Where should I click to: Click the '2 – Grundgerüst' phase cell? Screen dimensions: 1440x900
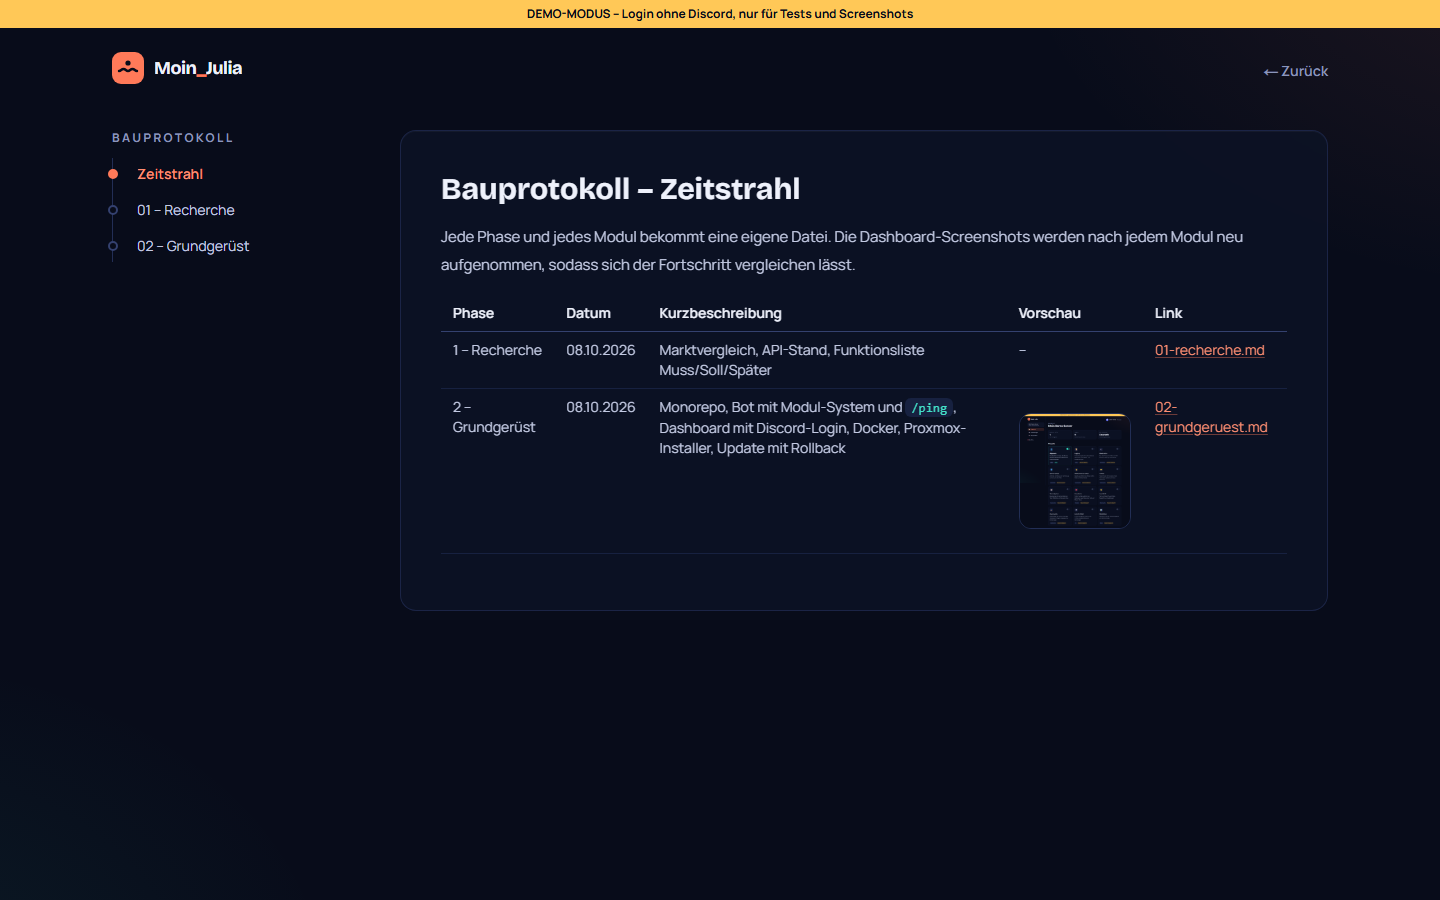(x=494, y=417)
